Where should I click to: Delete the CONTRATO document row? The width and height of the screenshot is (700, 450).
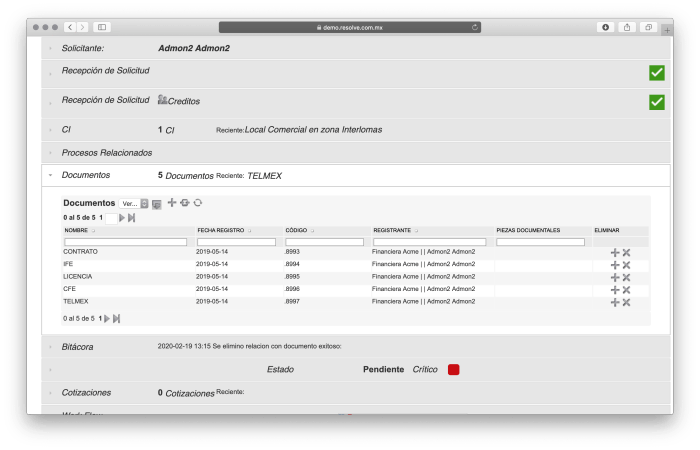coord(627,253)
